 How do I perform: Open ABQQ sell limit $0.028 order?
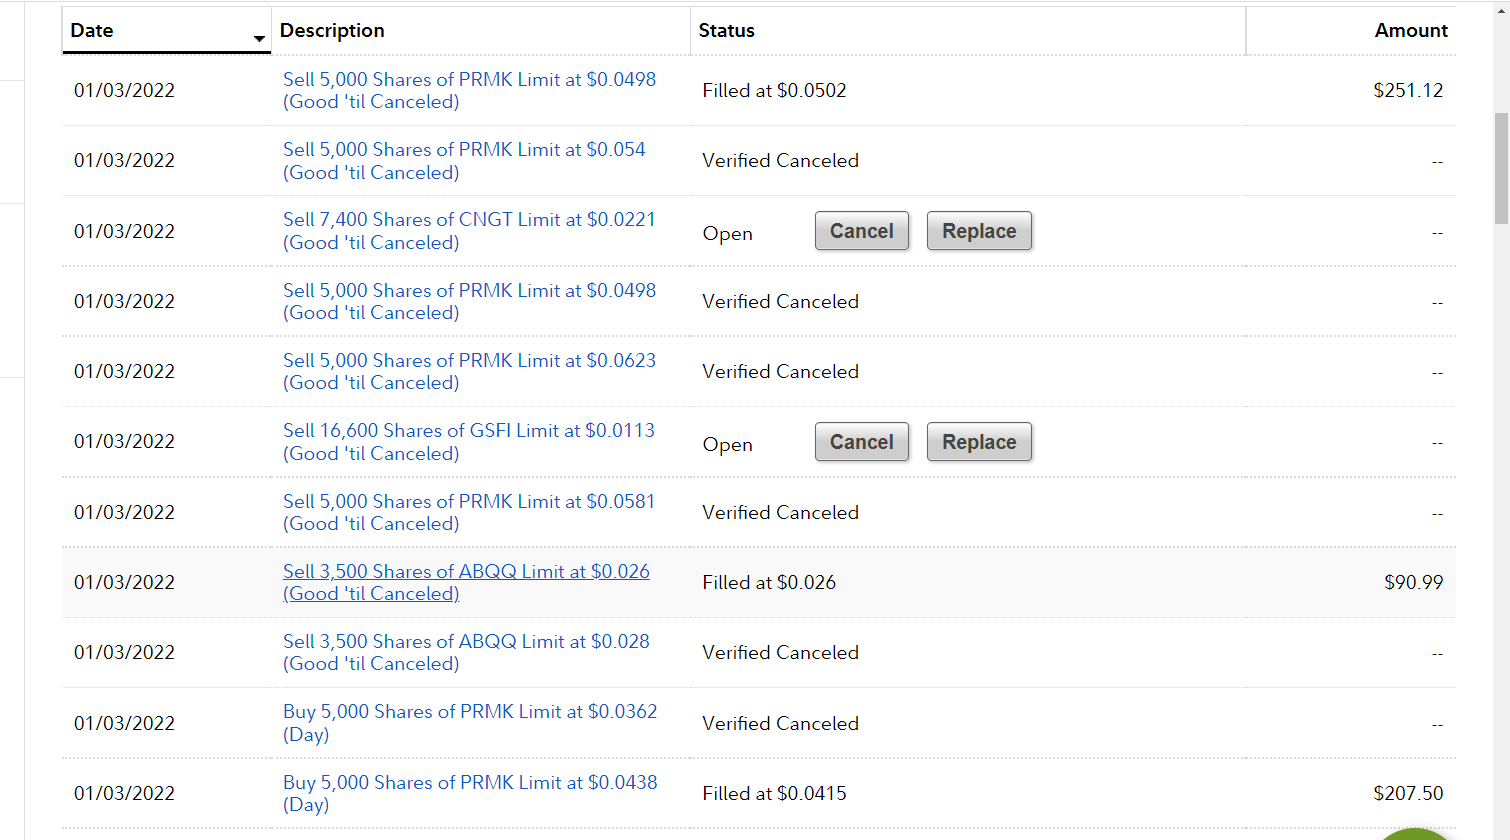pyautogui.click(x=466, y=642)
